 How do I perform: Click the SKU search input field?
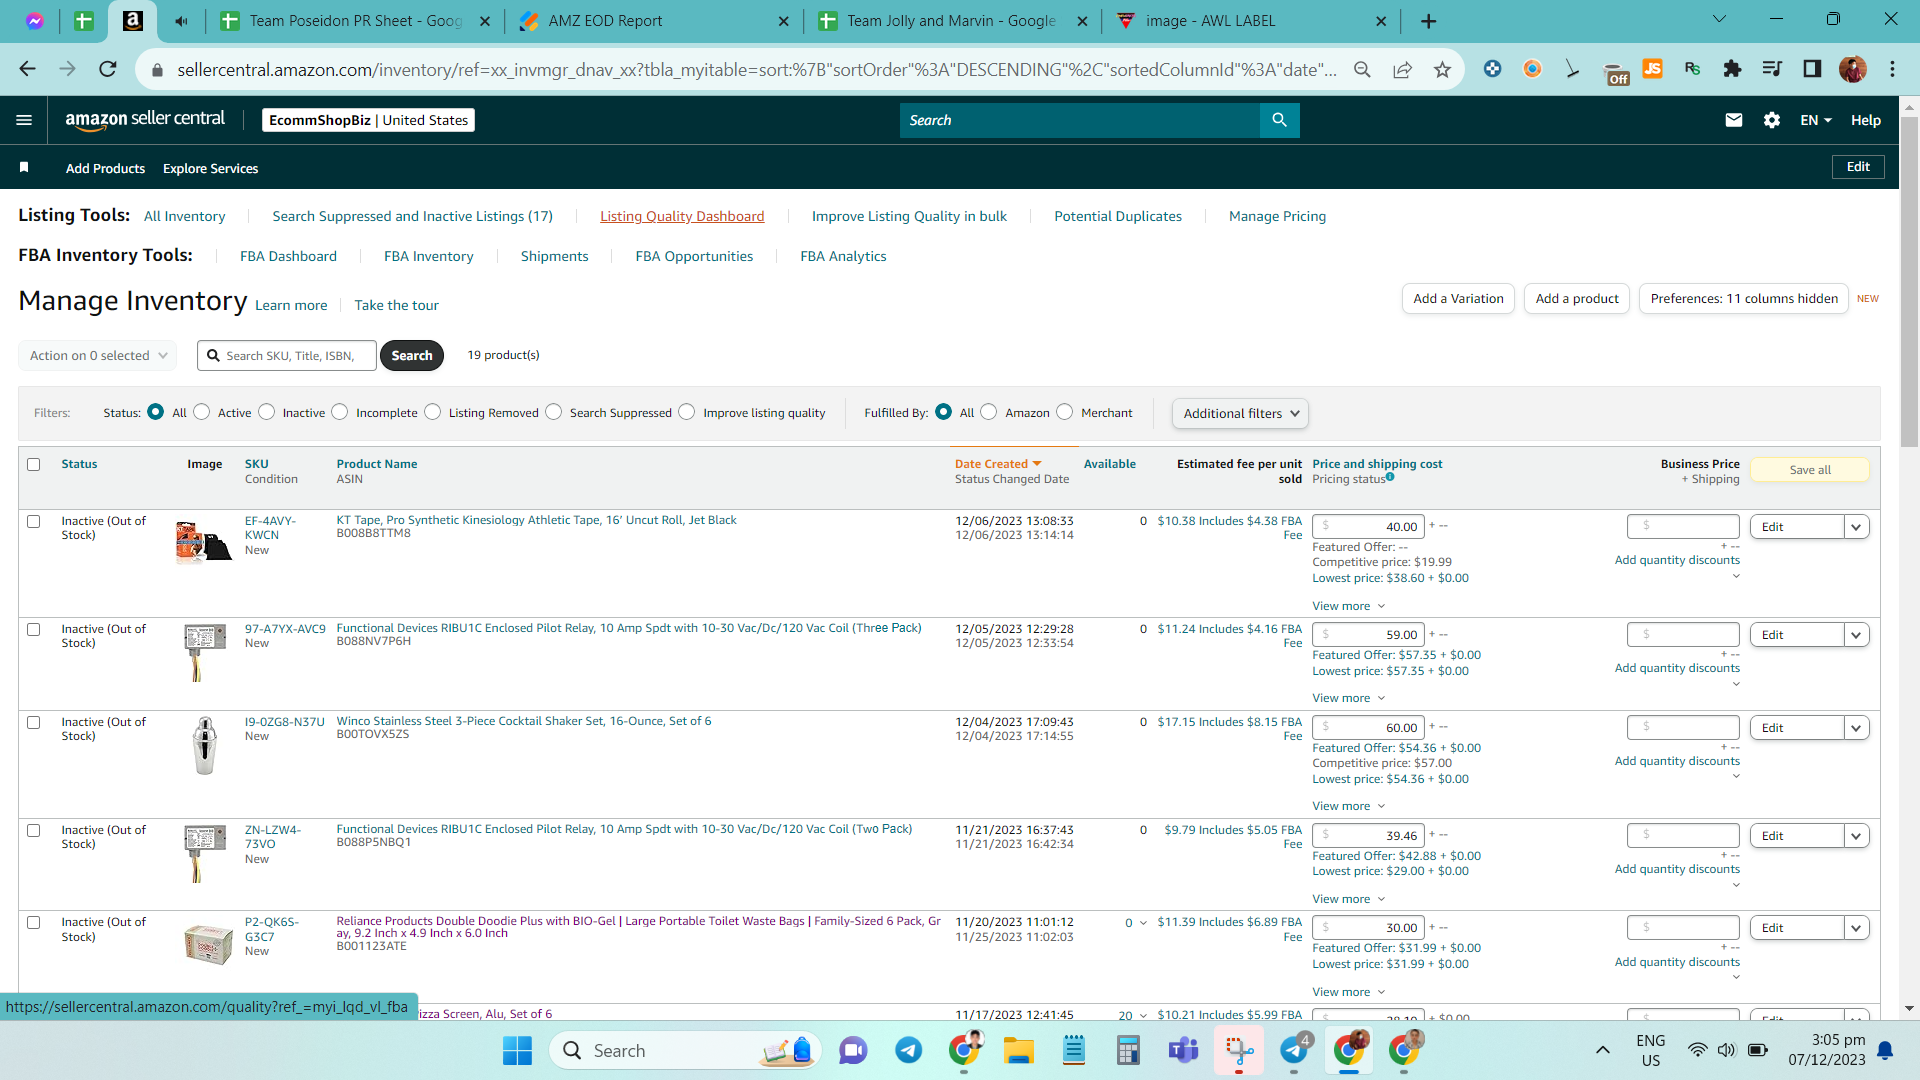pos(287,355)
